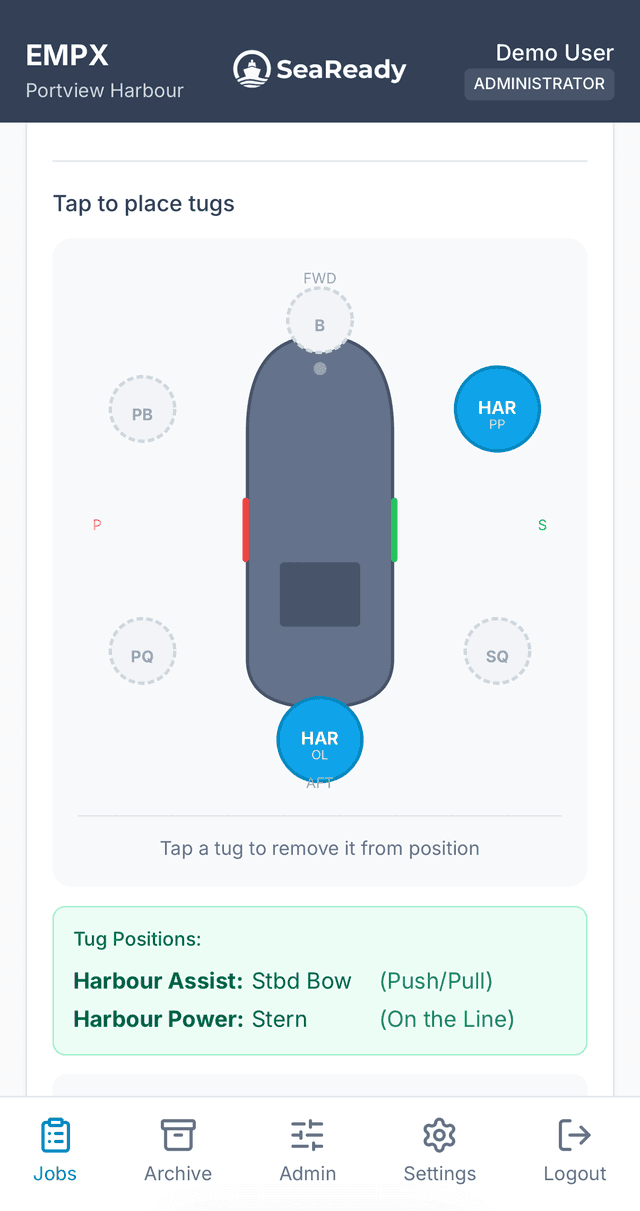Tap the cargo hatch on the vessel diagram
This screenshot has width=640, height=1211.
[320, 594]
